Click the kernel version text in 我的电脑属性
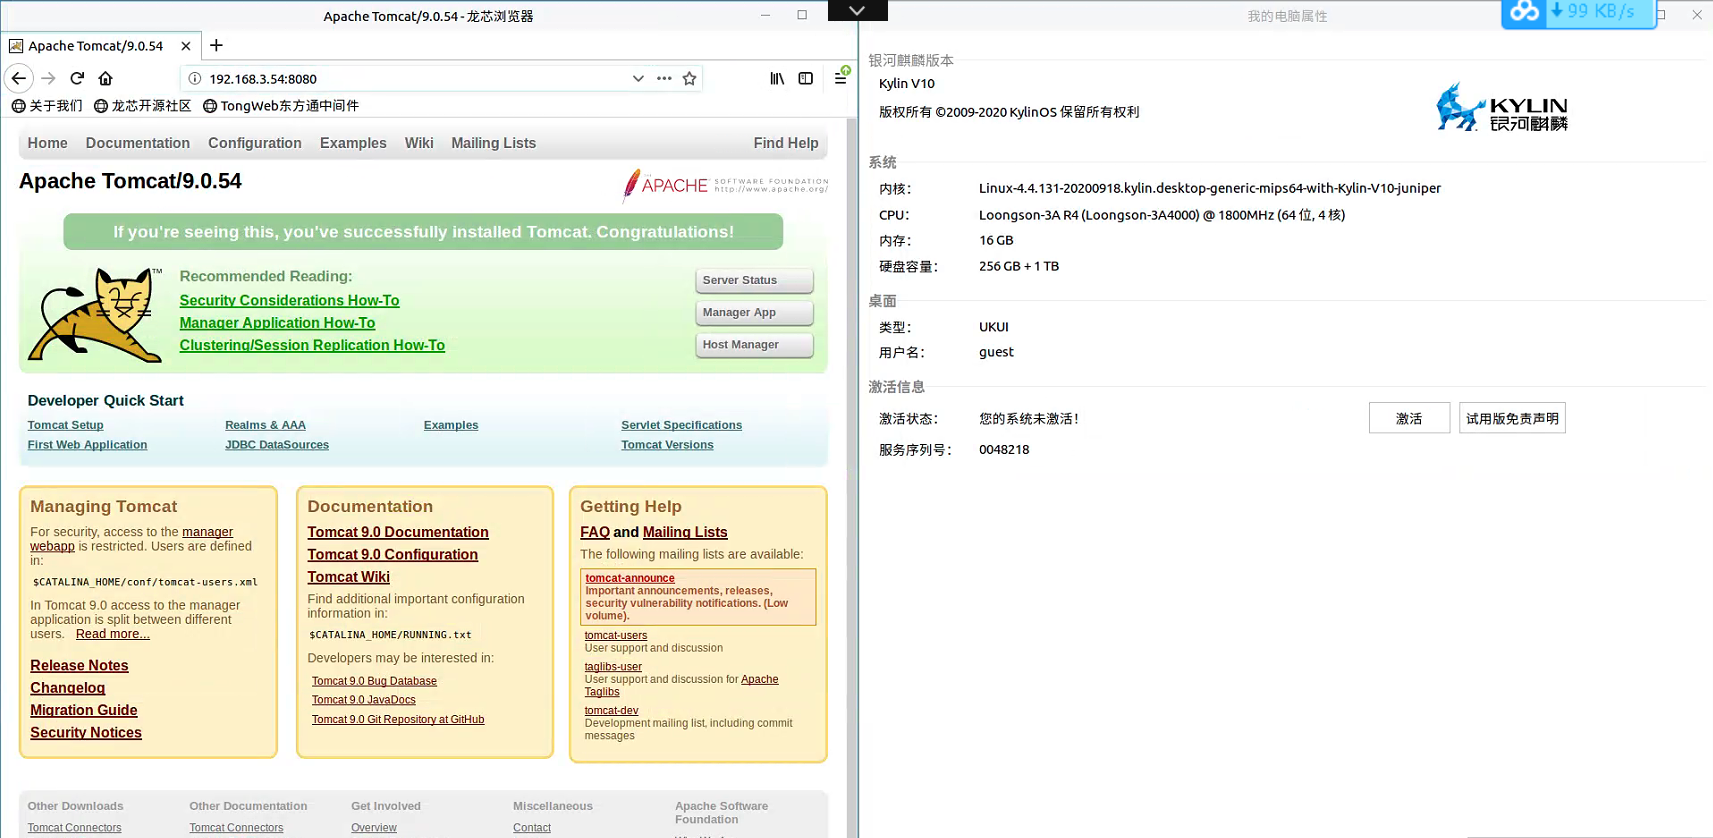Image resolution: width=1713 pixels, height=838 pixels. click(1210, 188)
